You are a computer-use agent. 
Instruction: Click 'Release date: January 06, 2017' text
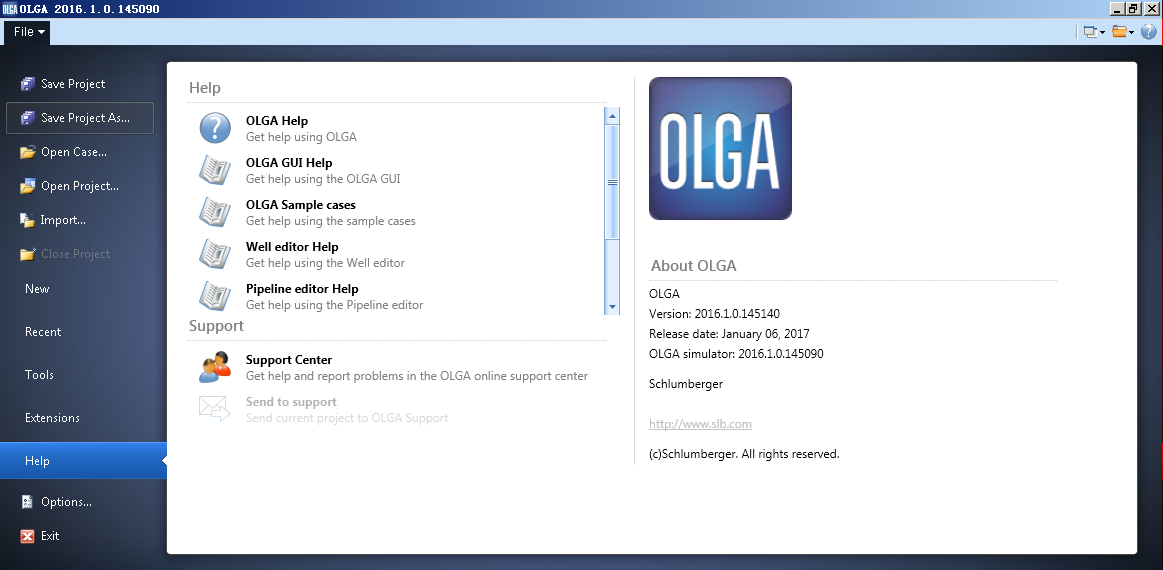(729, 334)
